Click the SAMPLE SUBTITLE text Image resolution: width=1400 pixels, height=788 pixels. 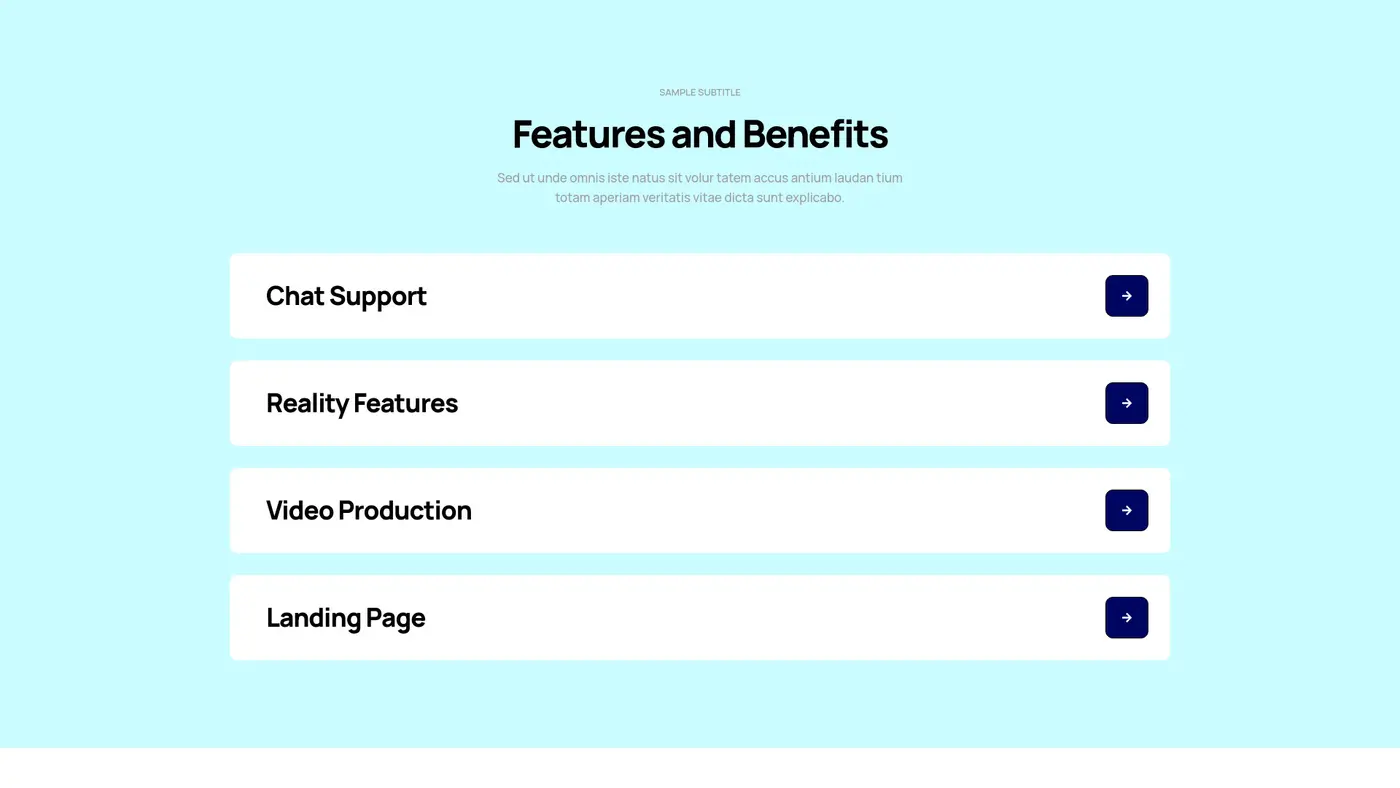(700, 92)
